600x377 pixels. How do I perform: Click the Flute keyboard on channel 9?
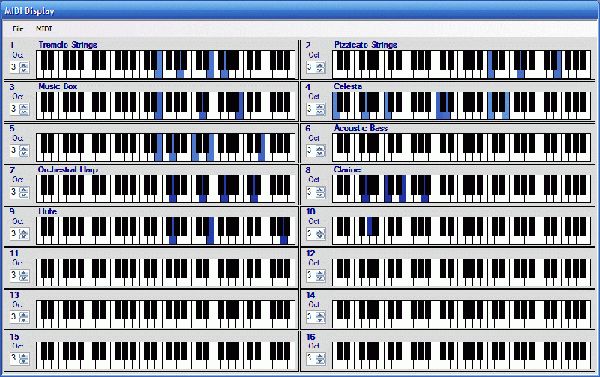pos(166,230)
